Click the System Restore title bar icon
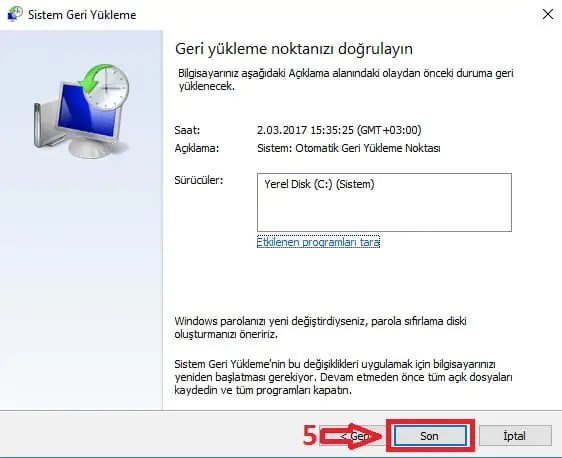Image resolution: width=562 pixels, height=458 pixels. pos(15,14)
